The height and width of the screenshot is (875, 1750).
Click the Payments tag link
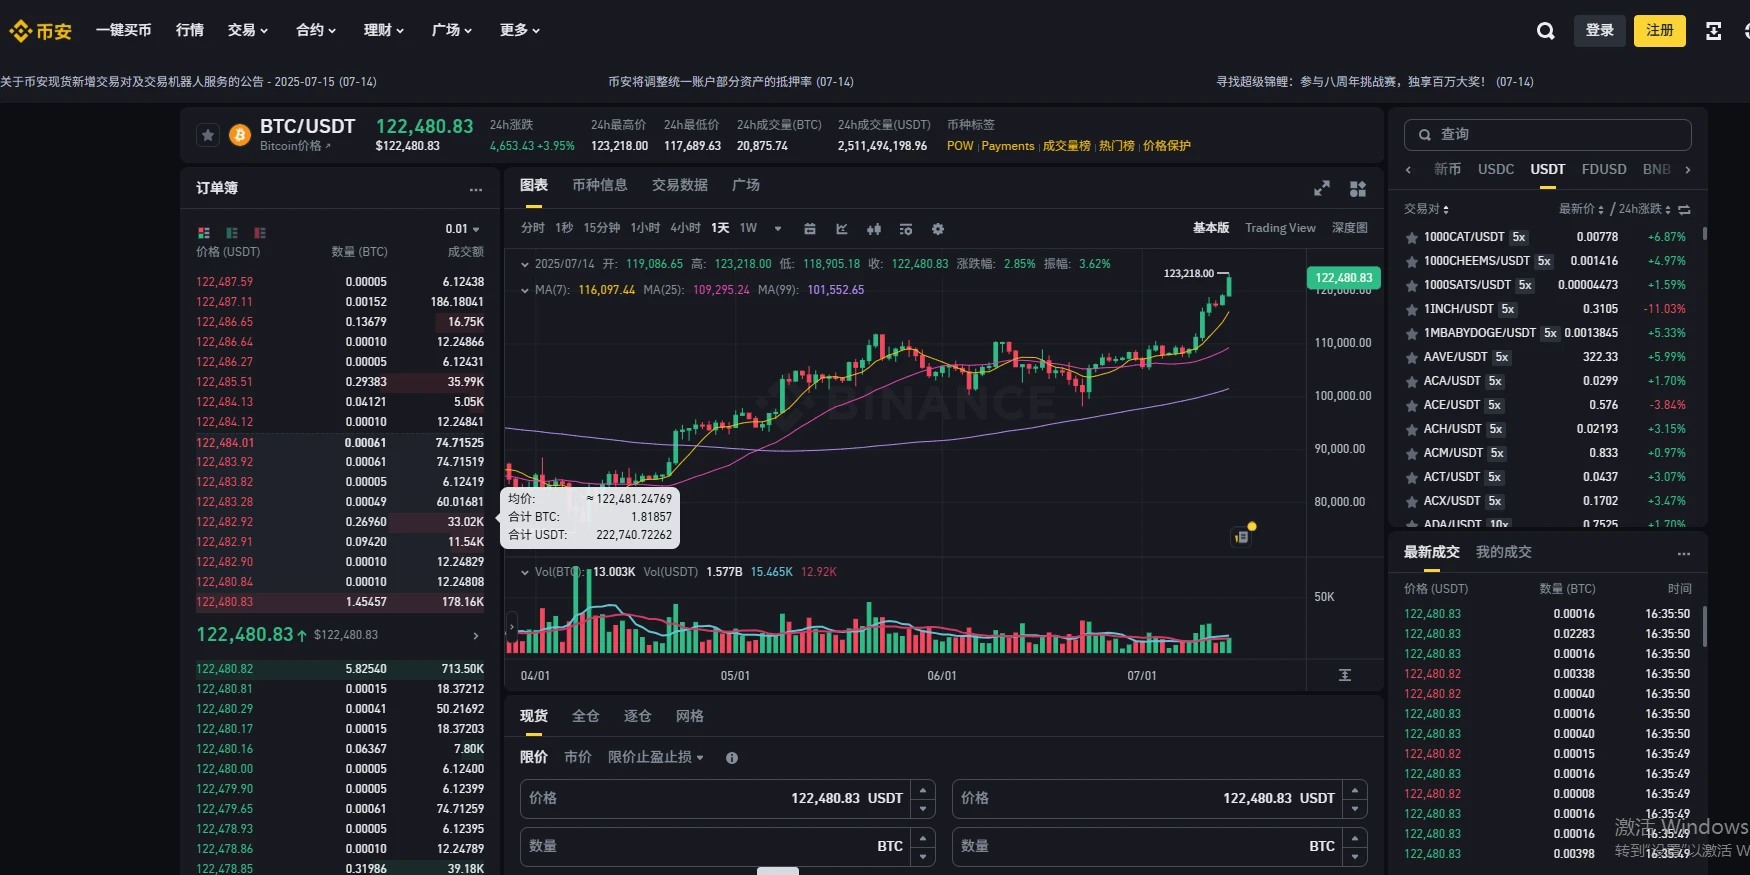tap(1008, 146)
